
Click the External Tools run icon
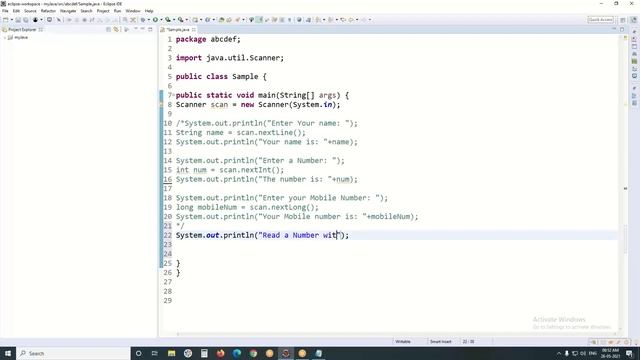[x=180, y=20]
